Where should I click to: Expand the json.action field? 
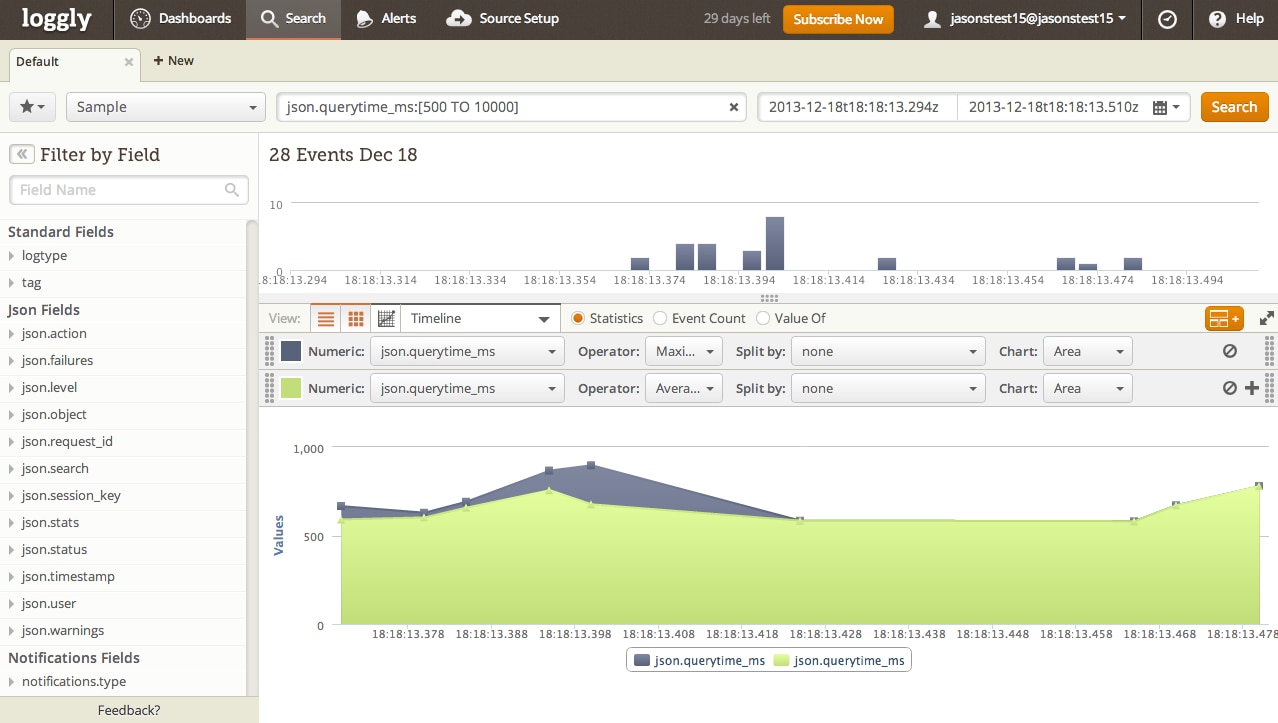click(54, 334)
